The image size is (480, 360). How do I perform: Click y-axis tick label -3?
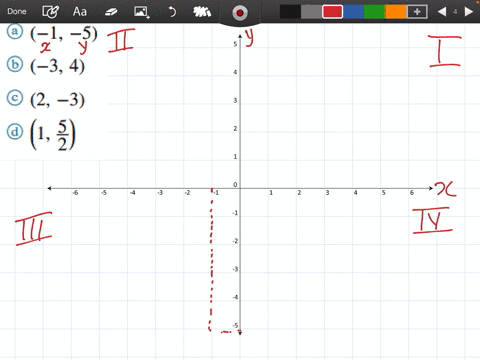[235, 269]
